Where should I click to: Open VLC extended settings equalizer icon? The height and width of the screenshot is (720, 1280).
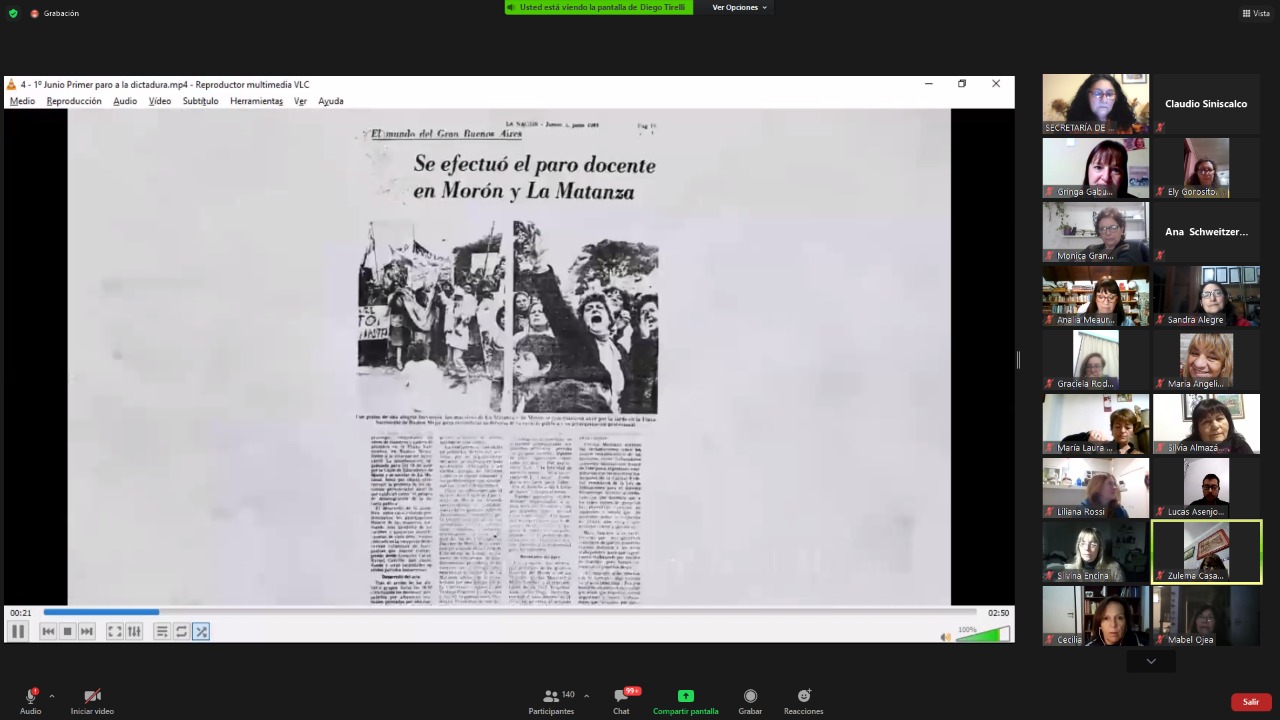[134, 631]
